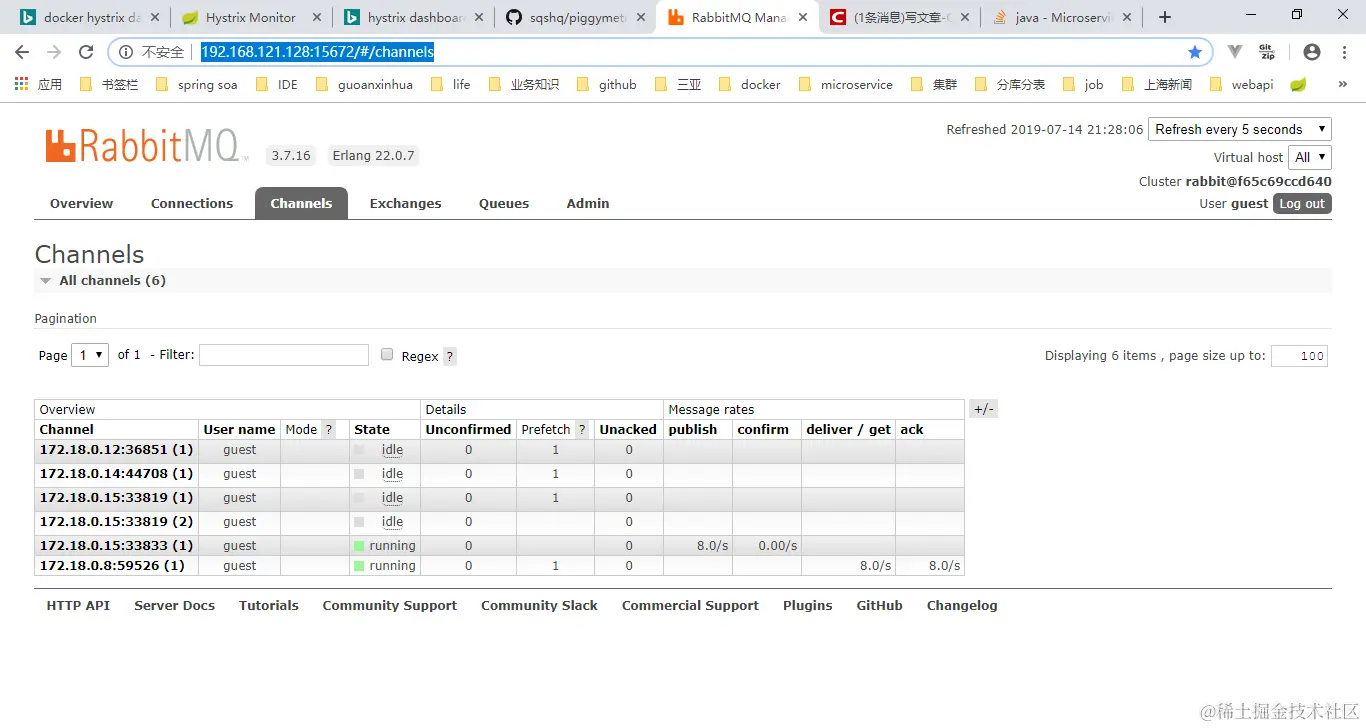
Task: Bookmark this page with the star icon
Action: click(x=1194, y=52)
